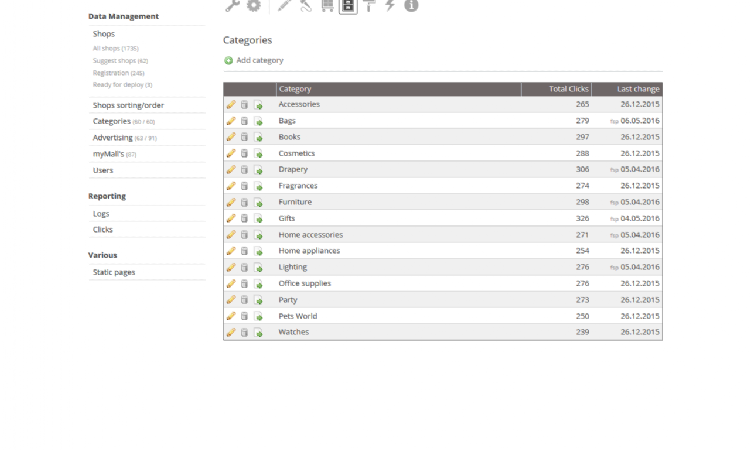Edit the Accessories category with pencil icon
This screenshot has height=450, width=750.
click(231, 104)
